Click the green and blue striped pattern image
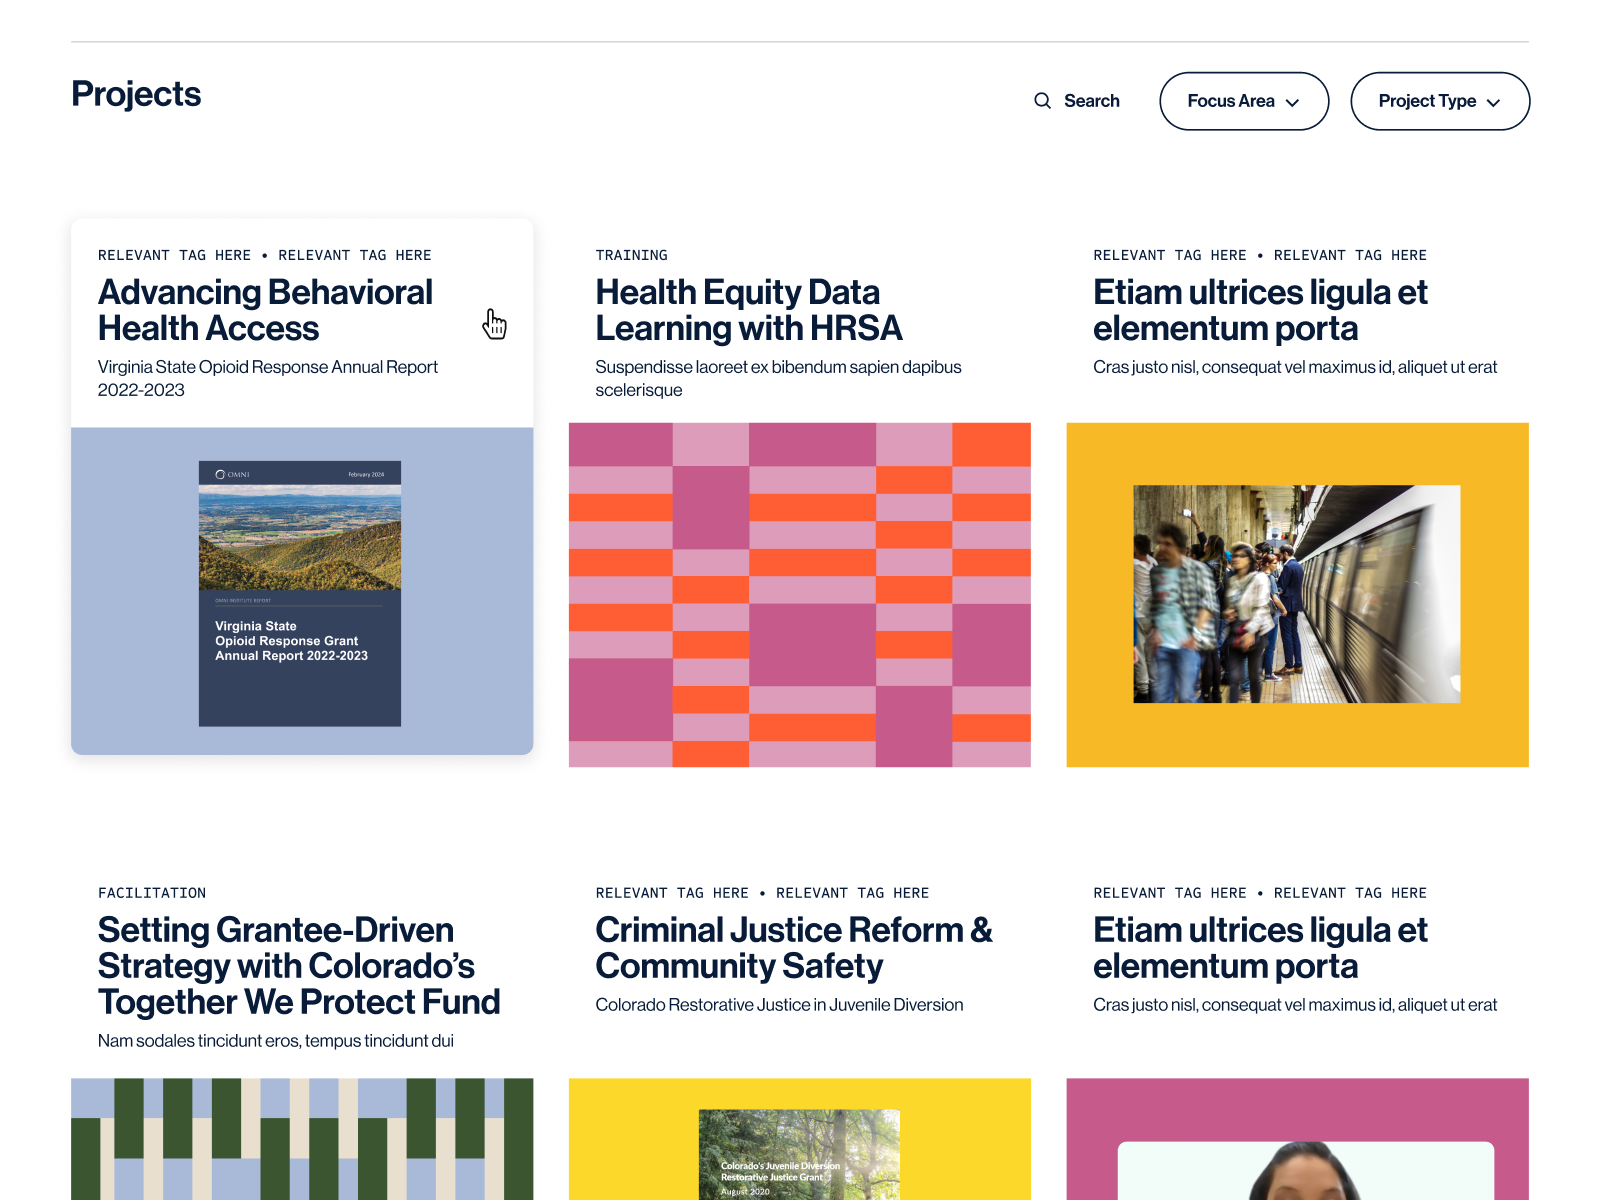Viewport: 1600px width, 1200px height. [302, 1139]
